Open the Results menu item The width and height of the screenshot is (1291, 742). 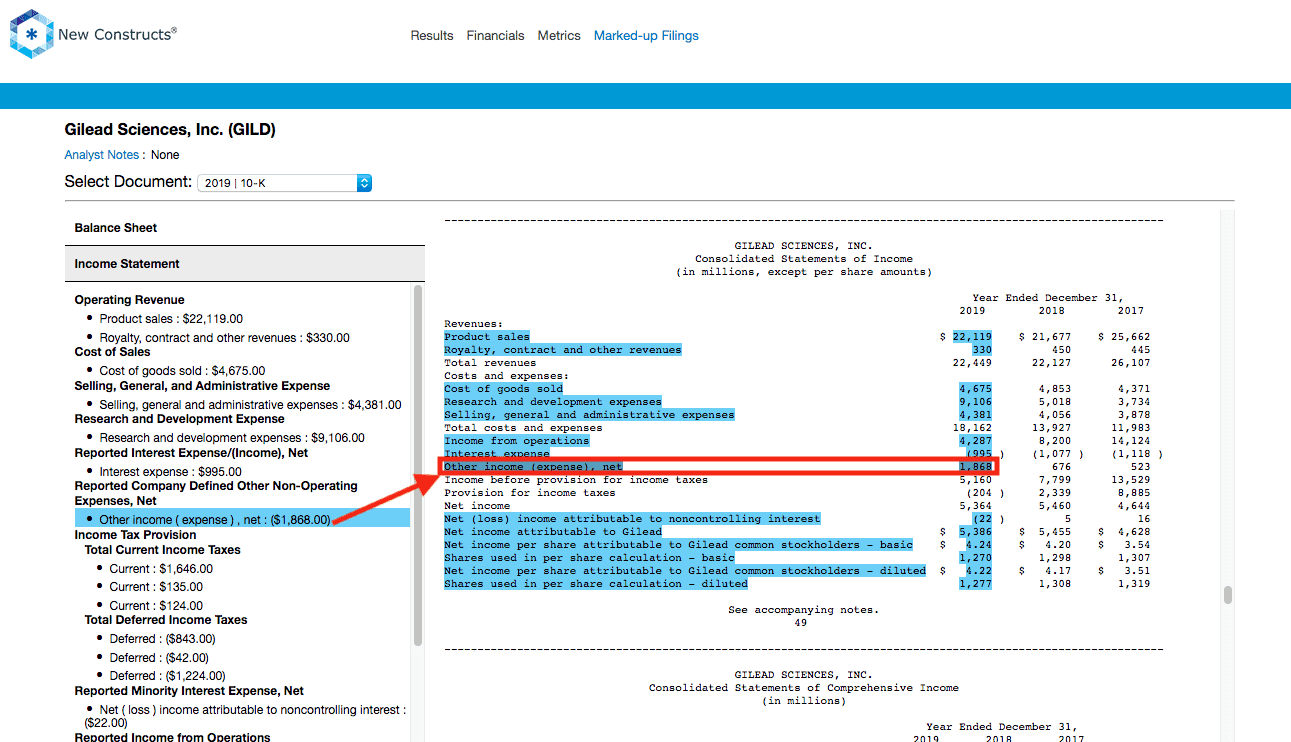coord(432,36)
